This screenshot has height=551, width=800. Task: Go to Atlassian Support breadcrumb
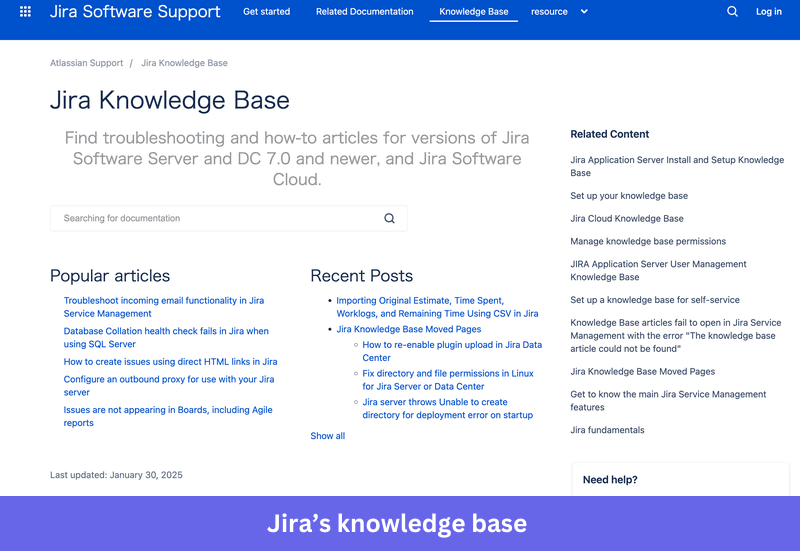tap(86, 63)
